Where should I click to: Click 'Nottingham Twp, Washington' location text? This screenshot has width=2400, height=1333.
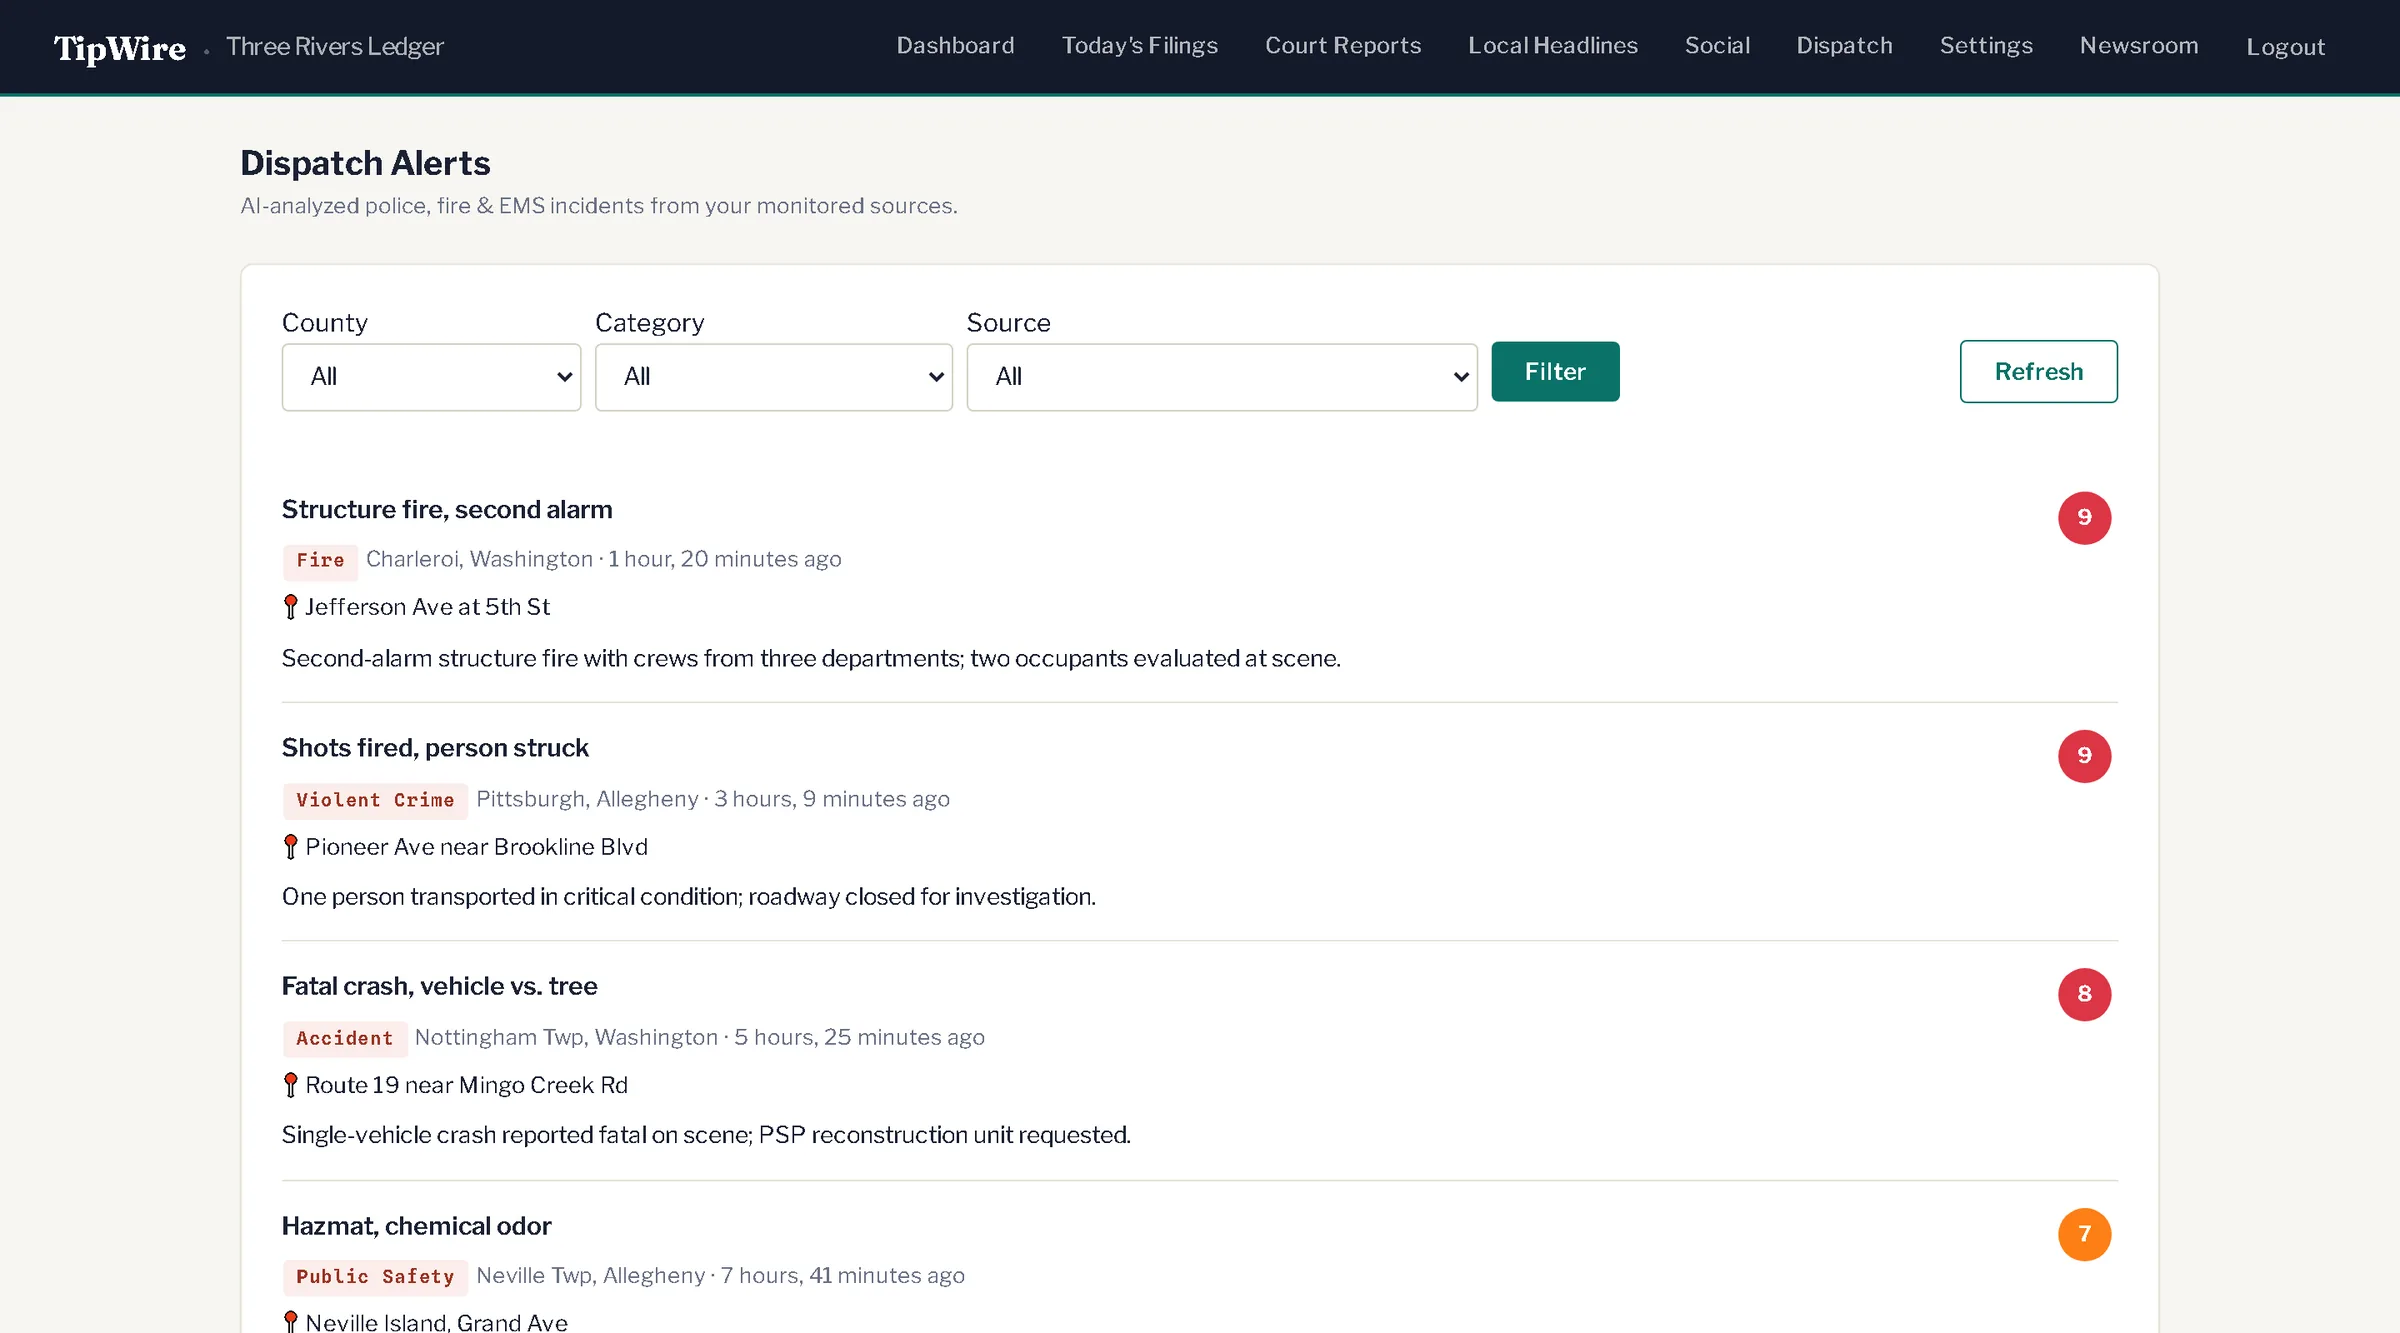click(x=566, y=1037)
